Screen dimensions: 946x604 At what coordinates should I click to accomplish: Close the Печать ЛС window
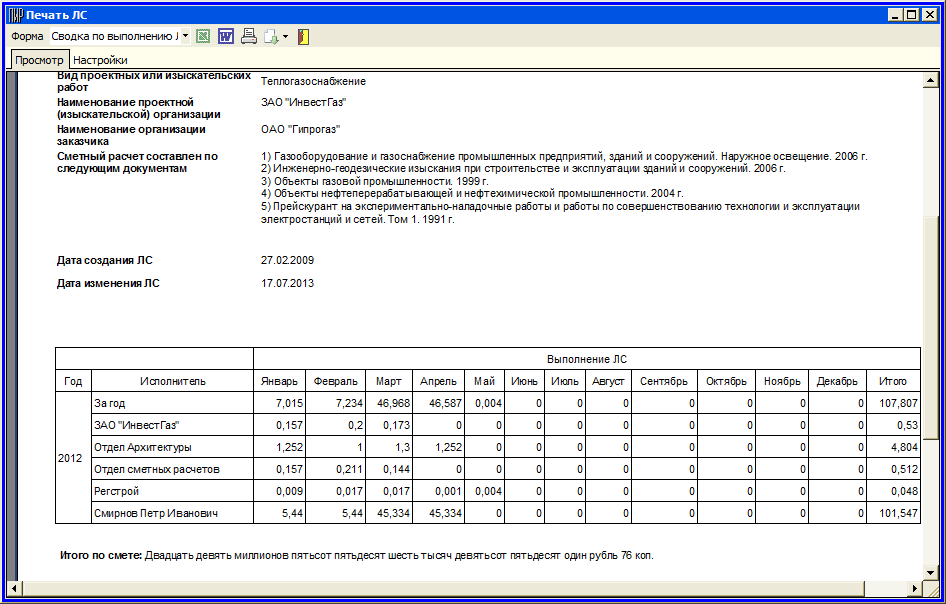(929, 15)
